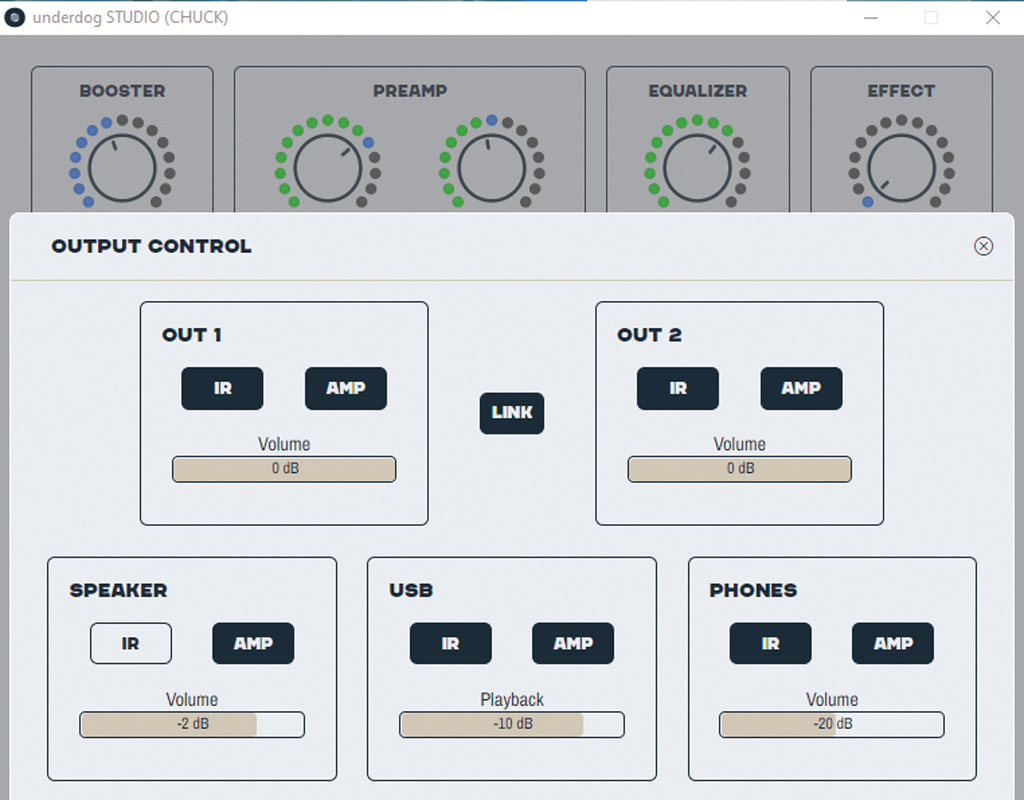Click the EFFECT section label
Viewport: 1024px width, 800px height.
901,91
